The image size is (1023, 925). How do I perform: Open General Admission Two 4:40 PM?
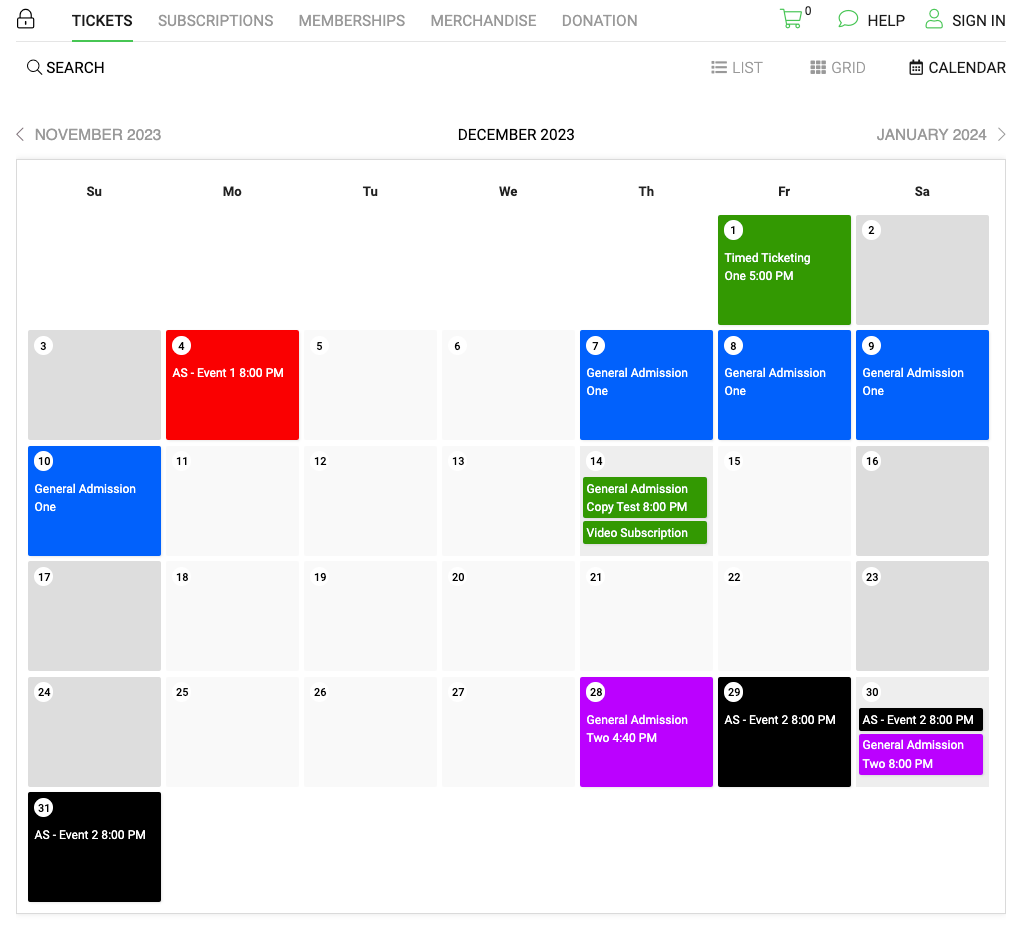646,732
